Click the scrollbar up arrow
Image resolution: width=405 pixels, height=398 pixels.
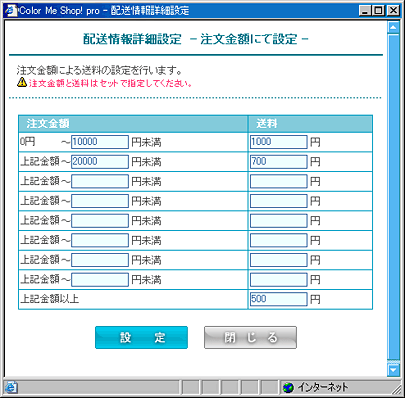pyautogui.click(x=394, y=27)
